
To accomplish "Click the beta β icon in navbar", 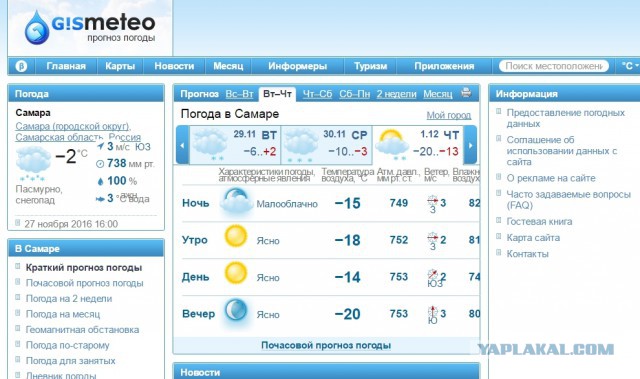I will [21, 66].
